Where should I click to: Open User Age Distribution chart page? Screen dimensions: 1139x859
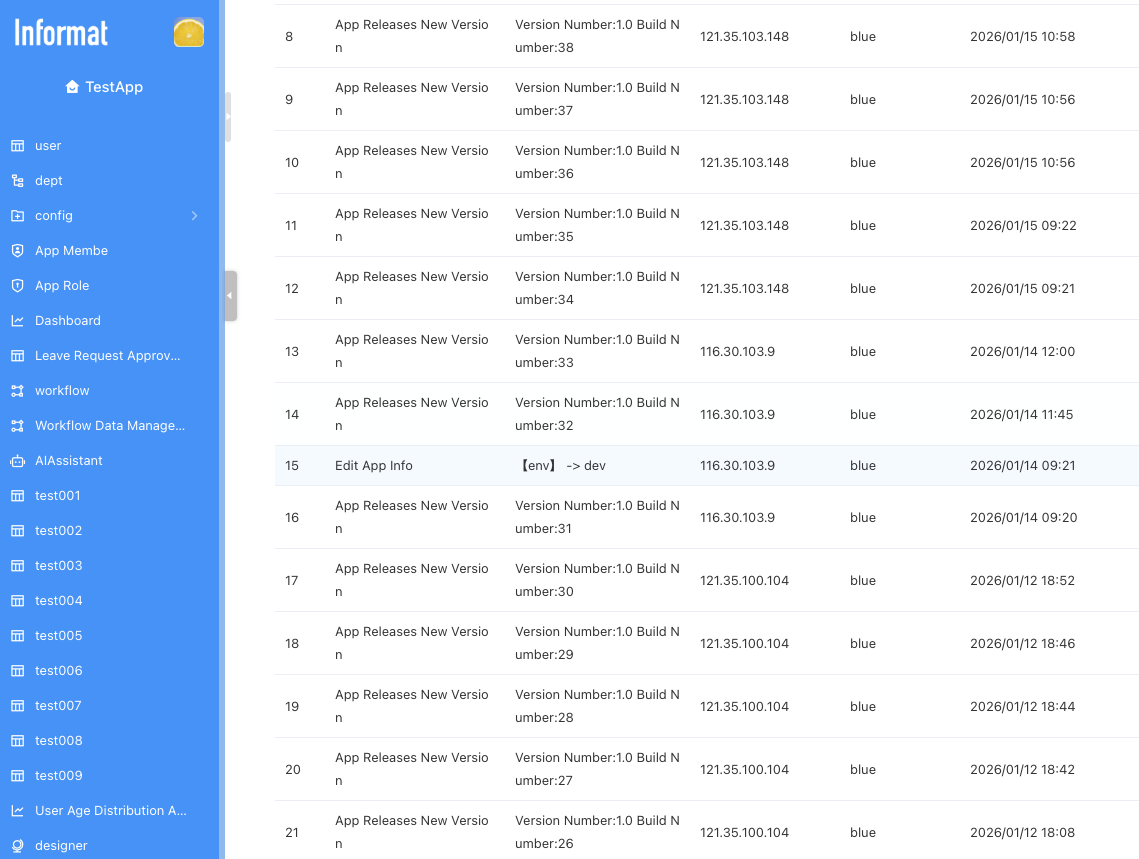pyautogui.click(x=110, y=811)
